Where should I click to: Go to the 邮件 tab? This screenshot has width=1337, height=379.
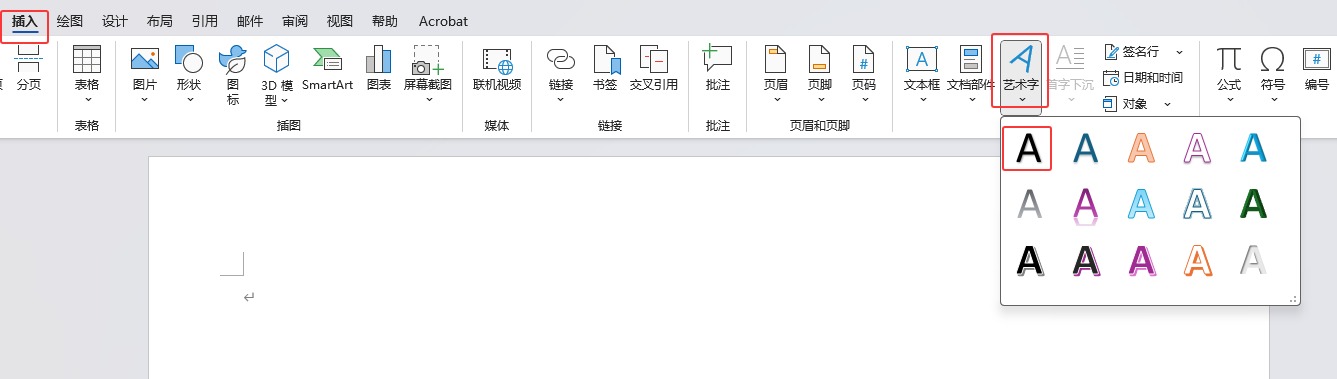(x=250, y=21)
